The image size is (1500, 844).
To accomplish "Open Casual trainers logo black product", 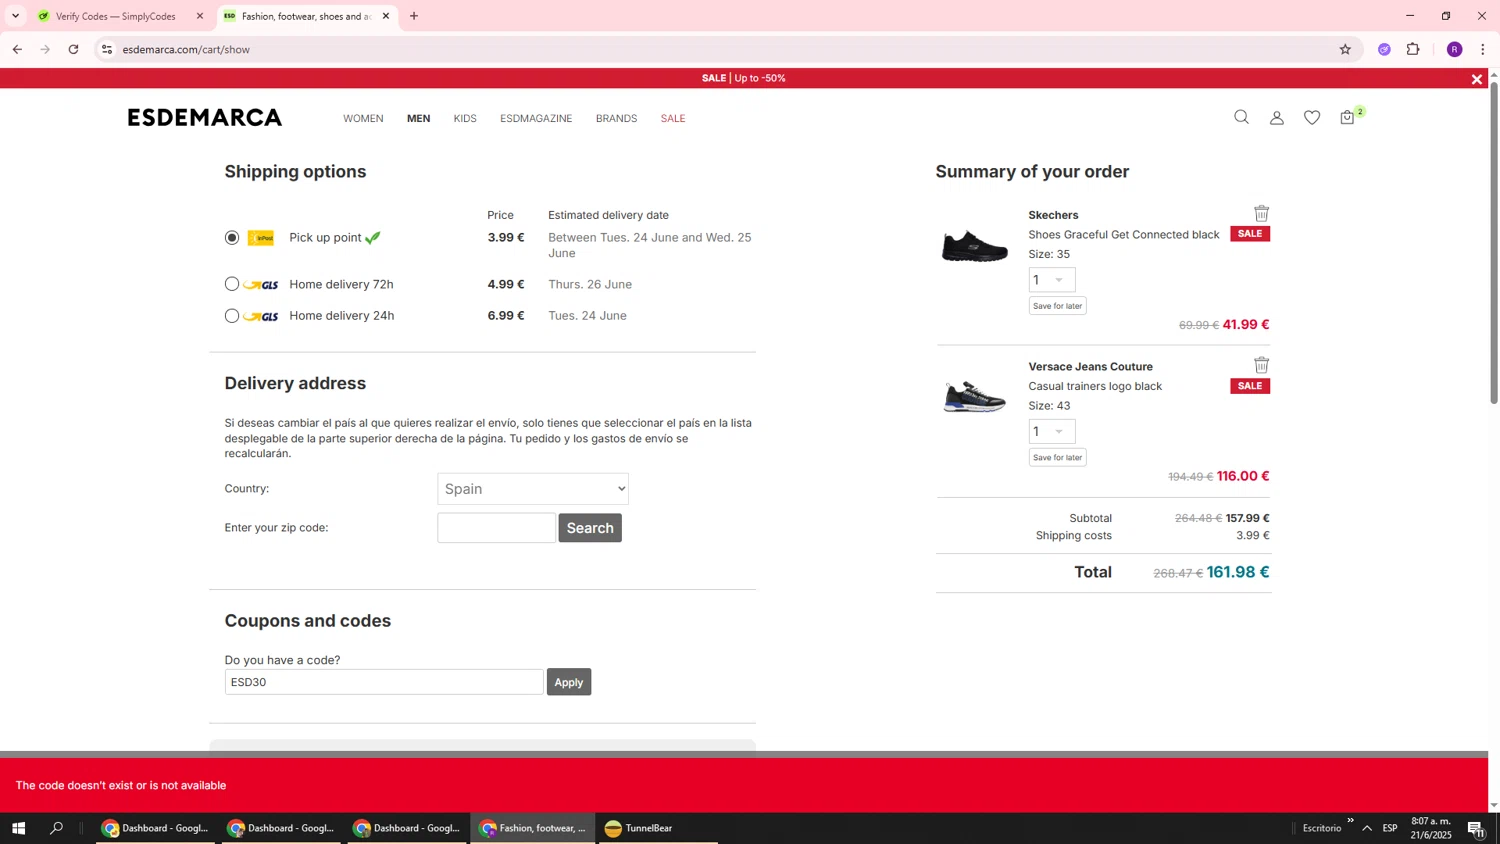I will pos(1095,386).
